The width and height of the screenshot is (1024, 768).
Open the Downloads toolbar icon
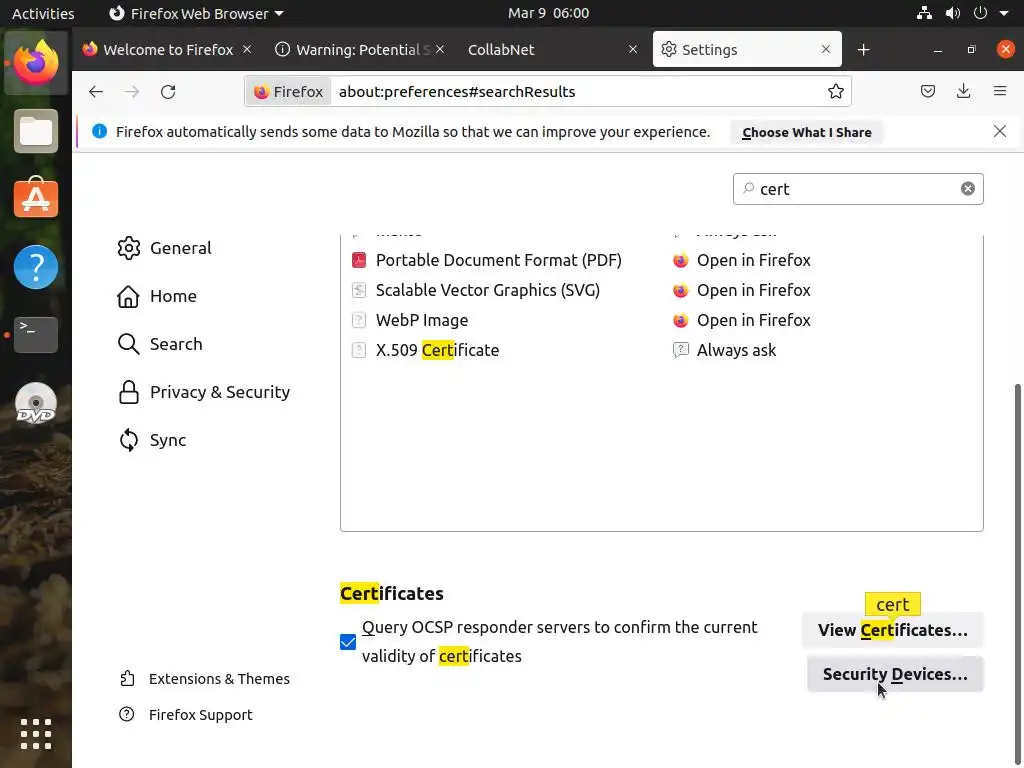point(963,92)
